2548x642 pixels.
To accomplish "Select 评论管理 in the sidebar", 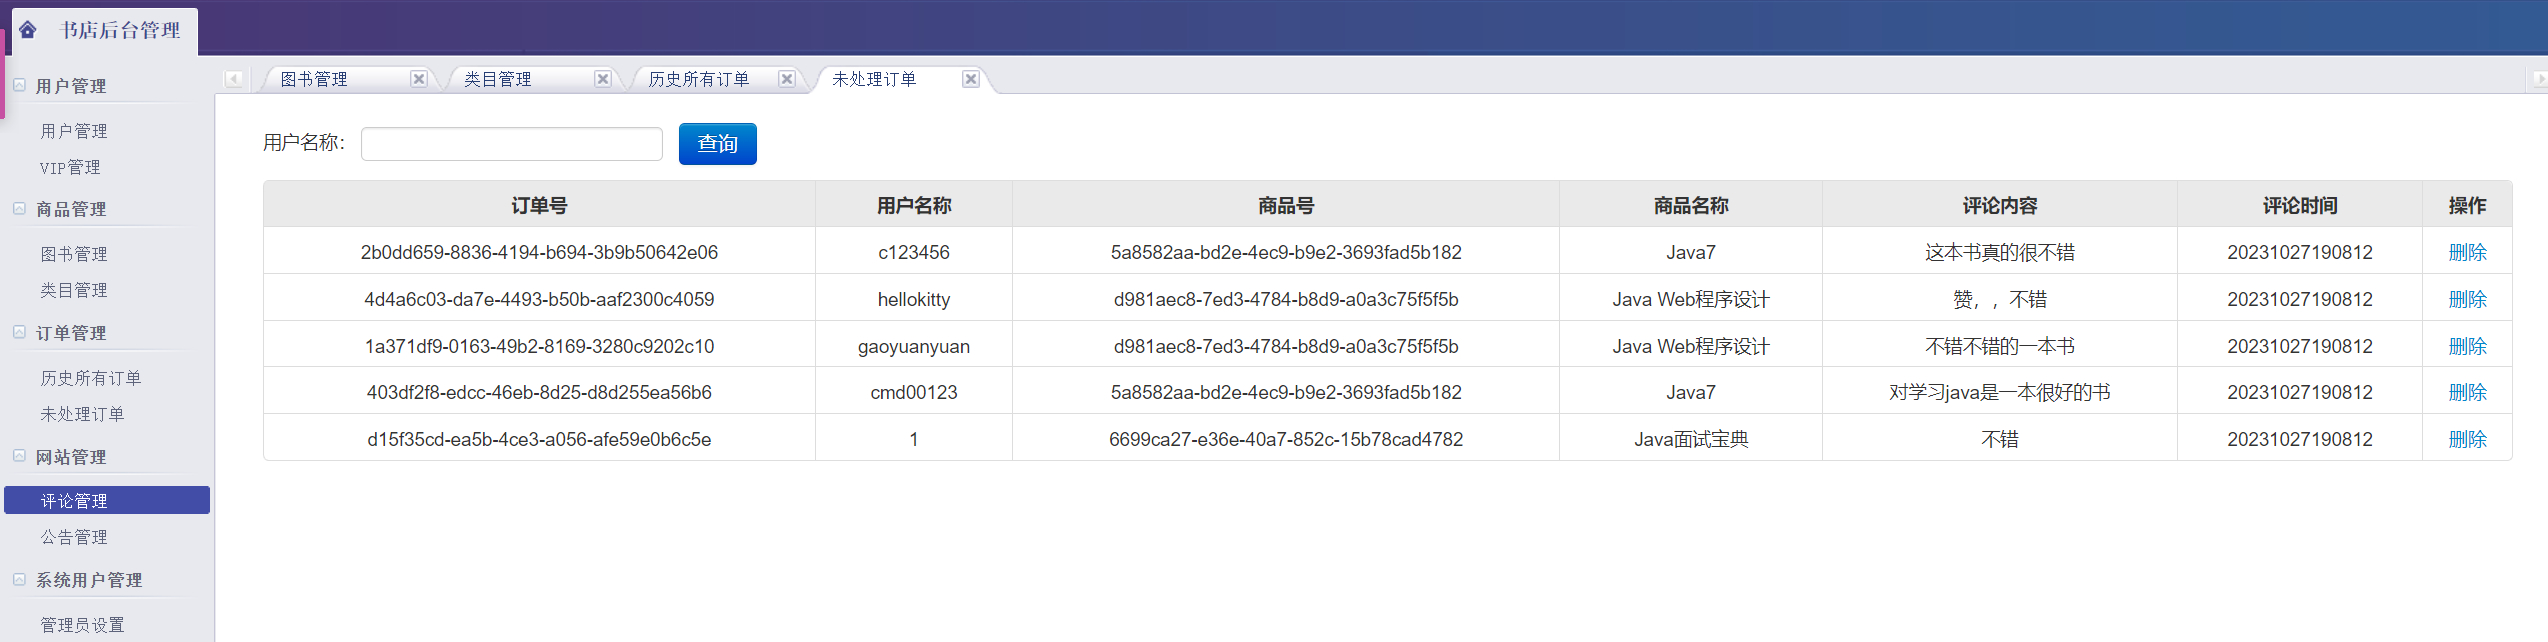I will pyautogui.click(x=107, y=500).
